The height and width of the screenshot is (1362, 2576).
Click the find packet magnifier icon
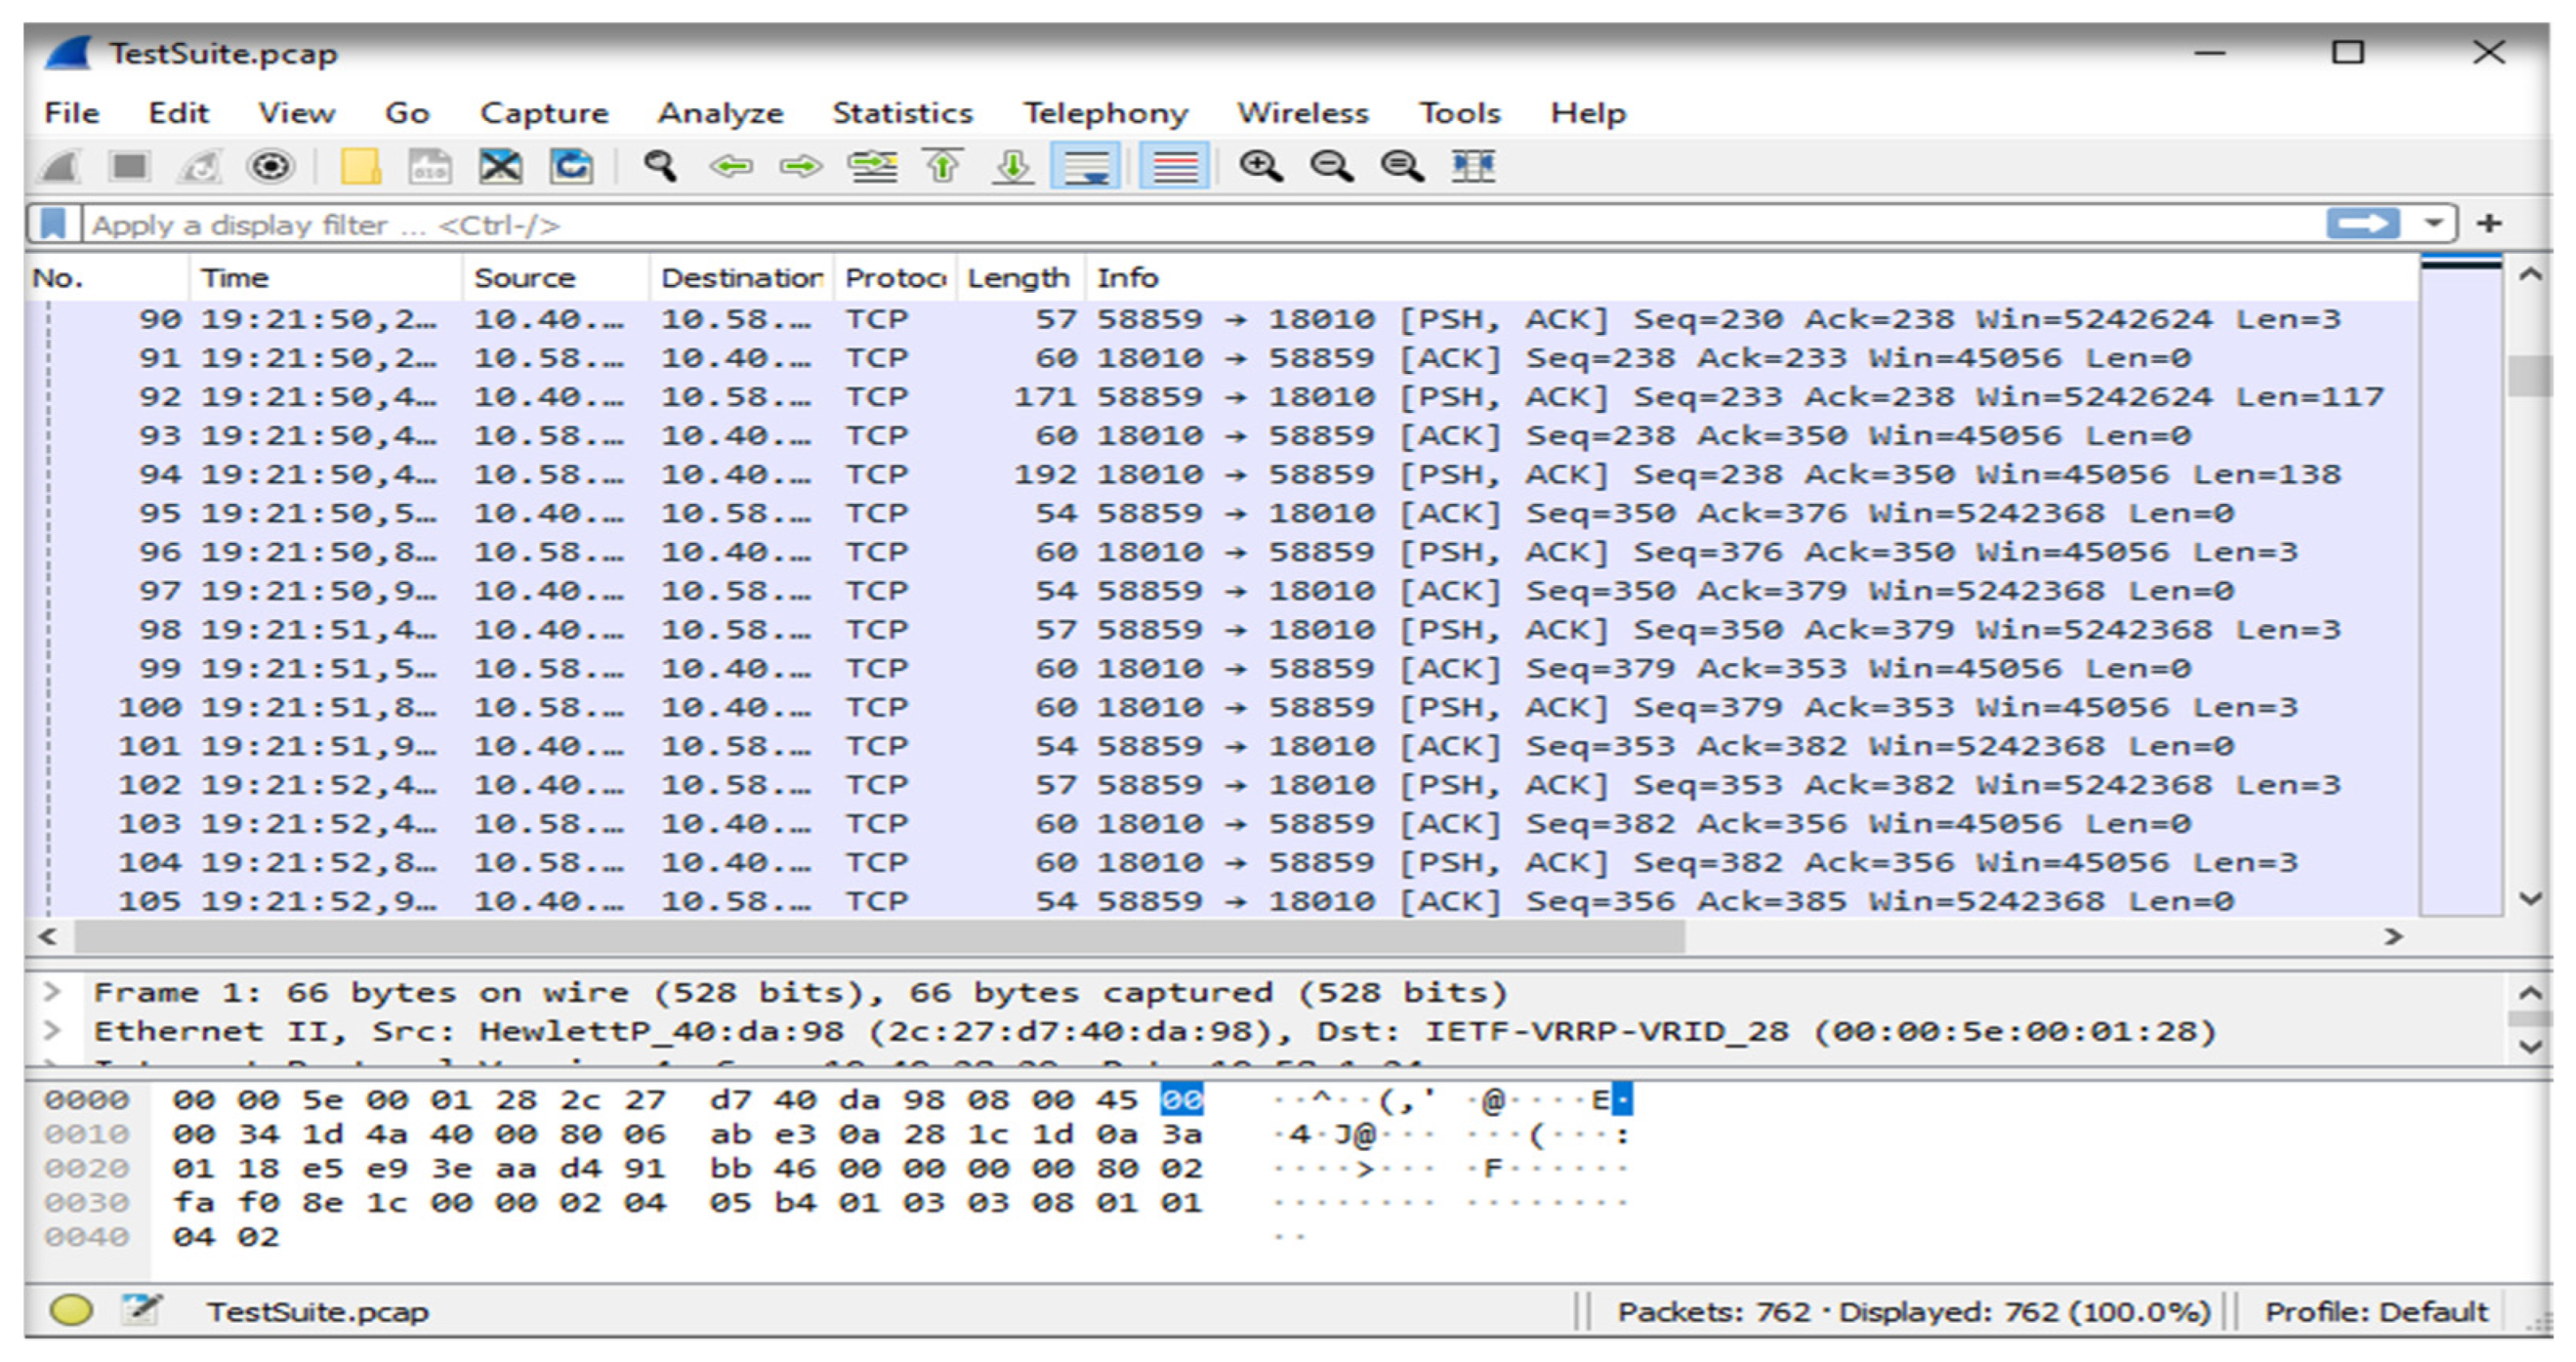660,166
